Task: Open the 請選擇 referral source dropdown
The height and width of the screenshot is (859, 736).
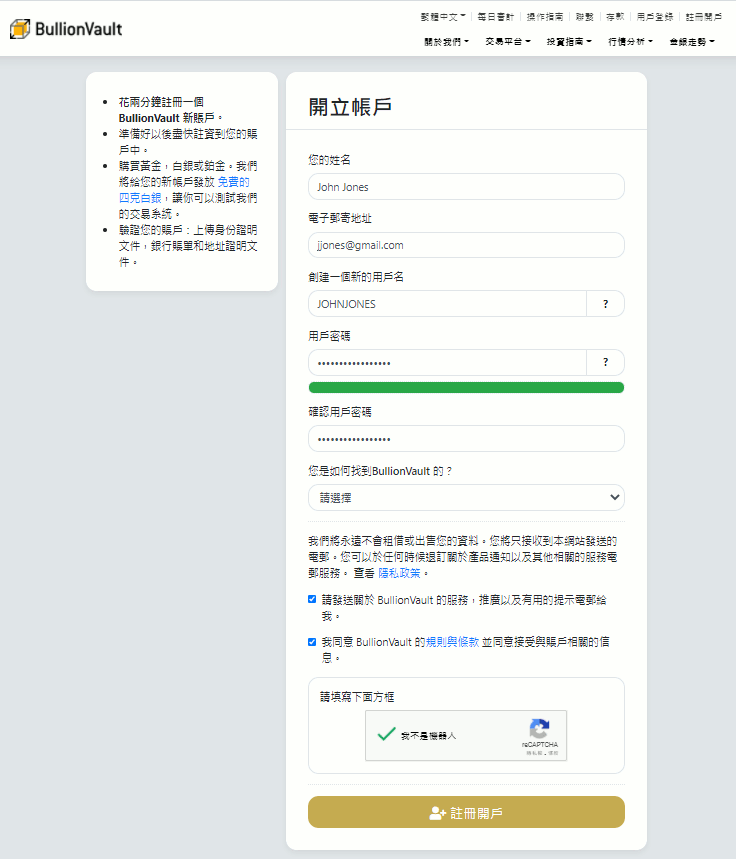Action: 466,497
